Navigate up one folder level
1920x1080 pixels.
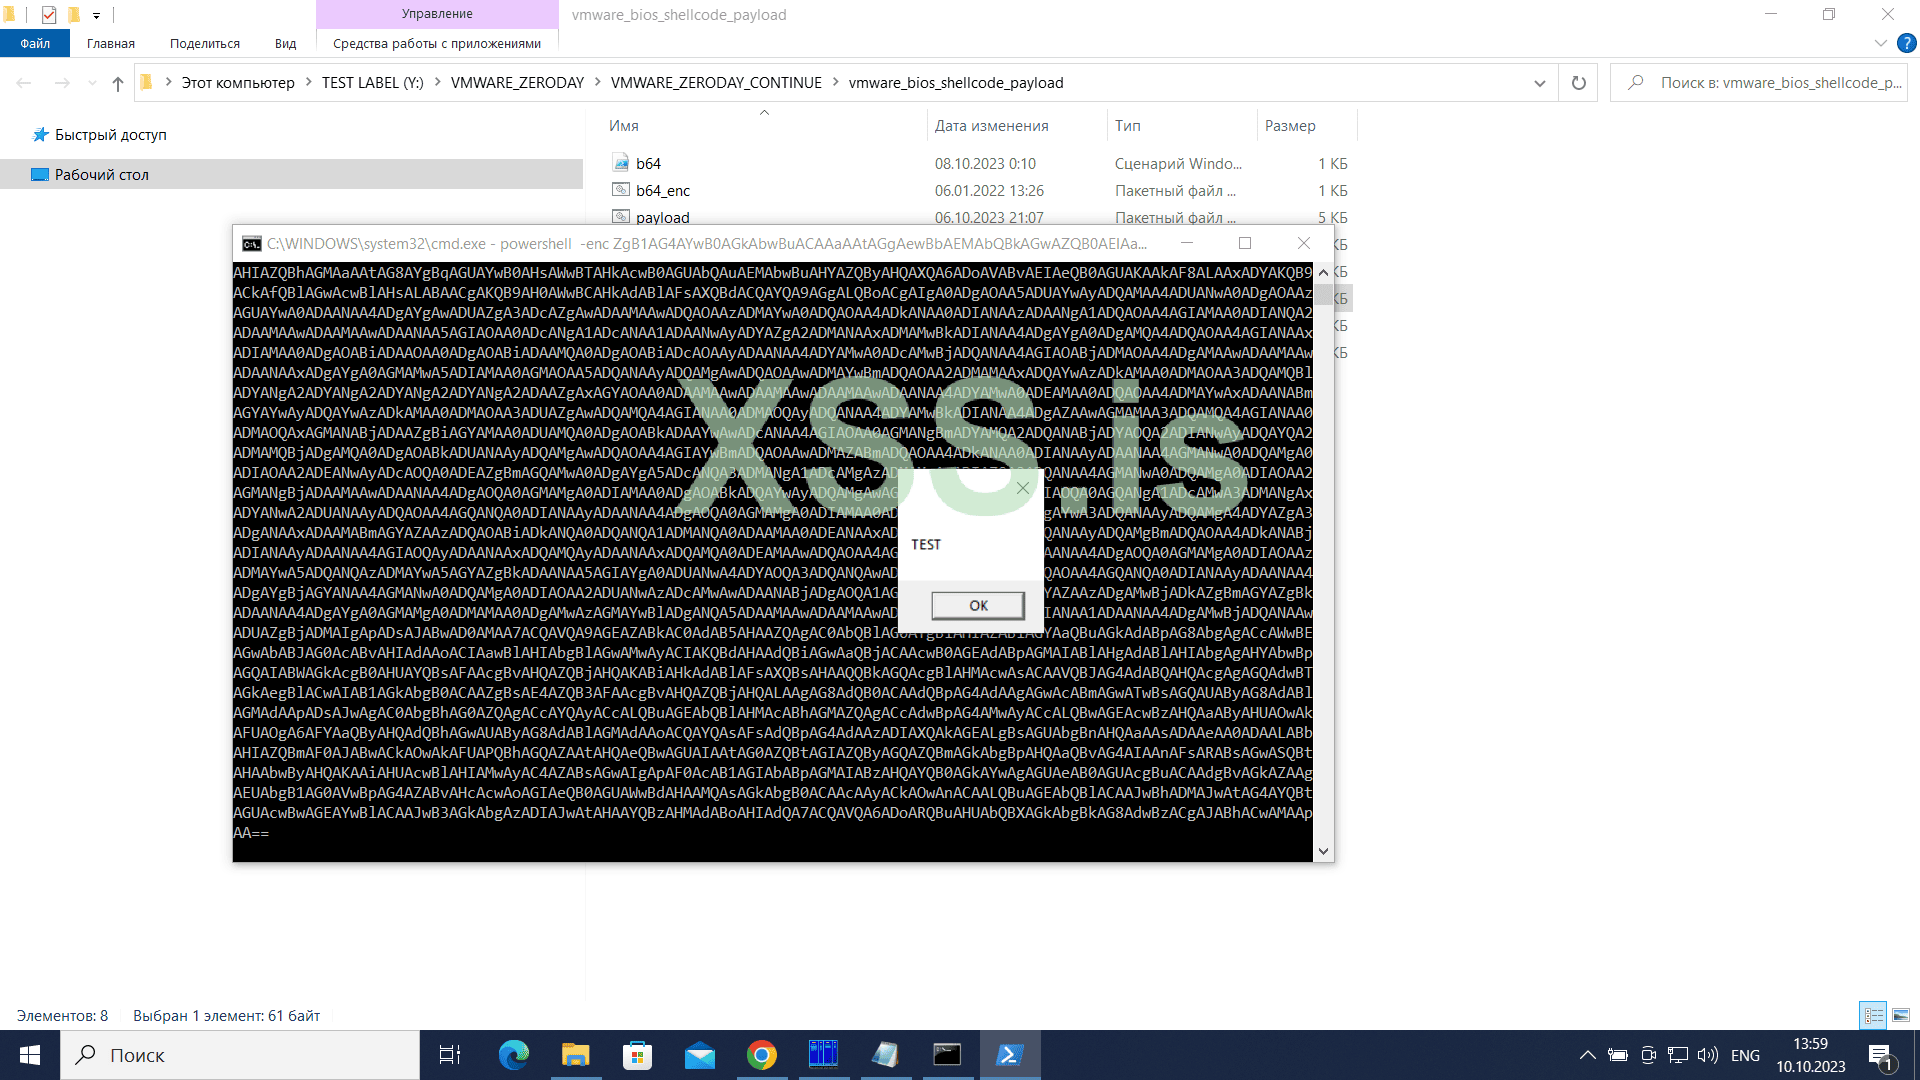tap(117, 83)
